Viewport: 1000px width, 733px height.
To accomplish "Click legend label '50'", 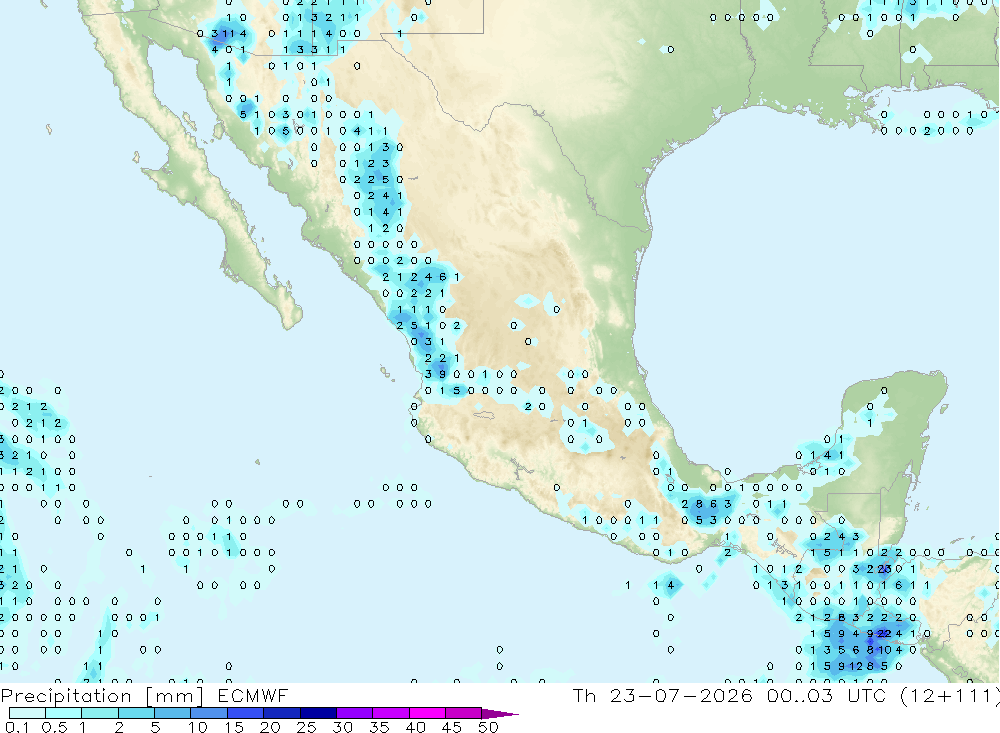I will 488,727.
